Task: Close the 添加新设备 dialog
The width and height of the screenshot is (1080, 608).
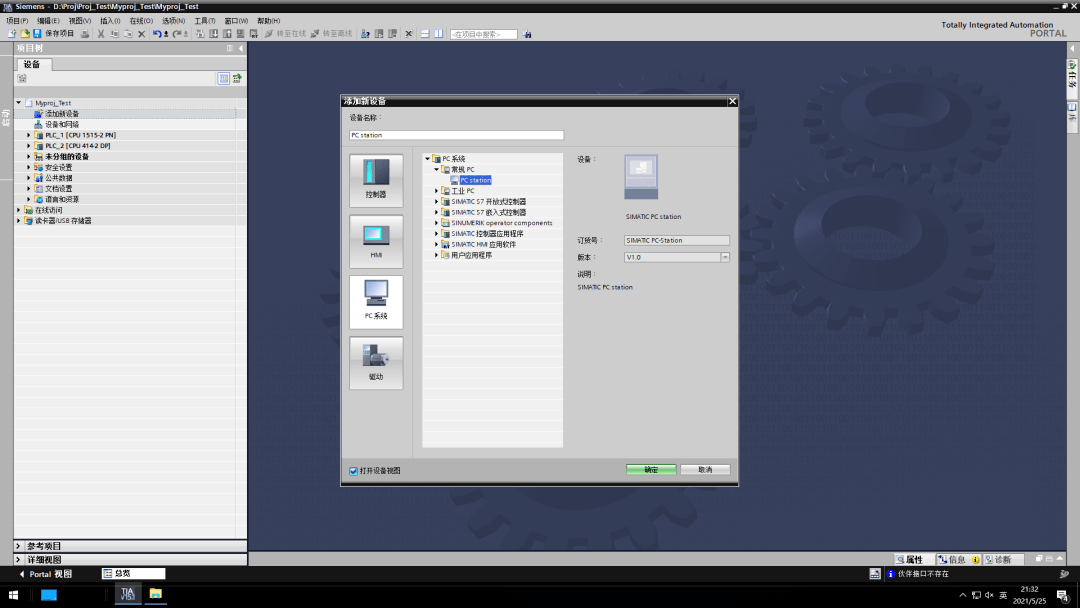Action: click(x=732, y=101)
